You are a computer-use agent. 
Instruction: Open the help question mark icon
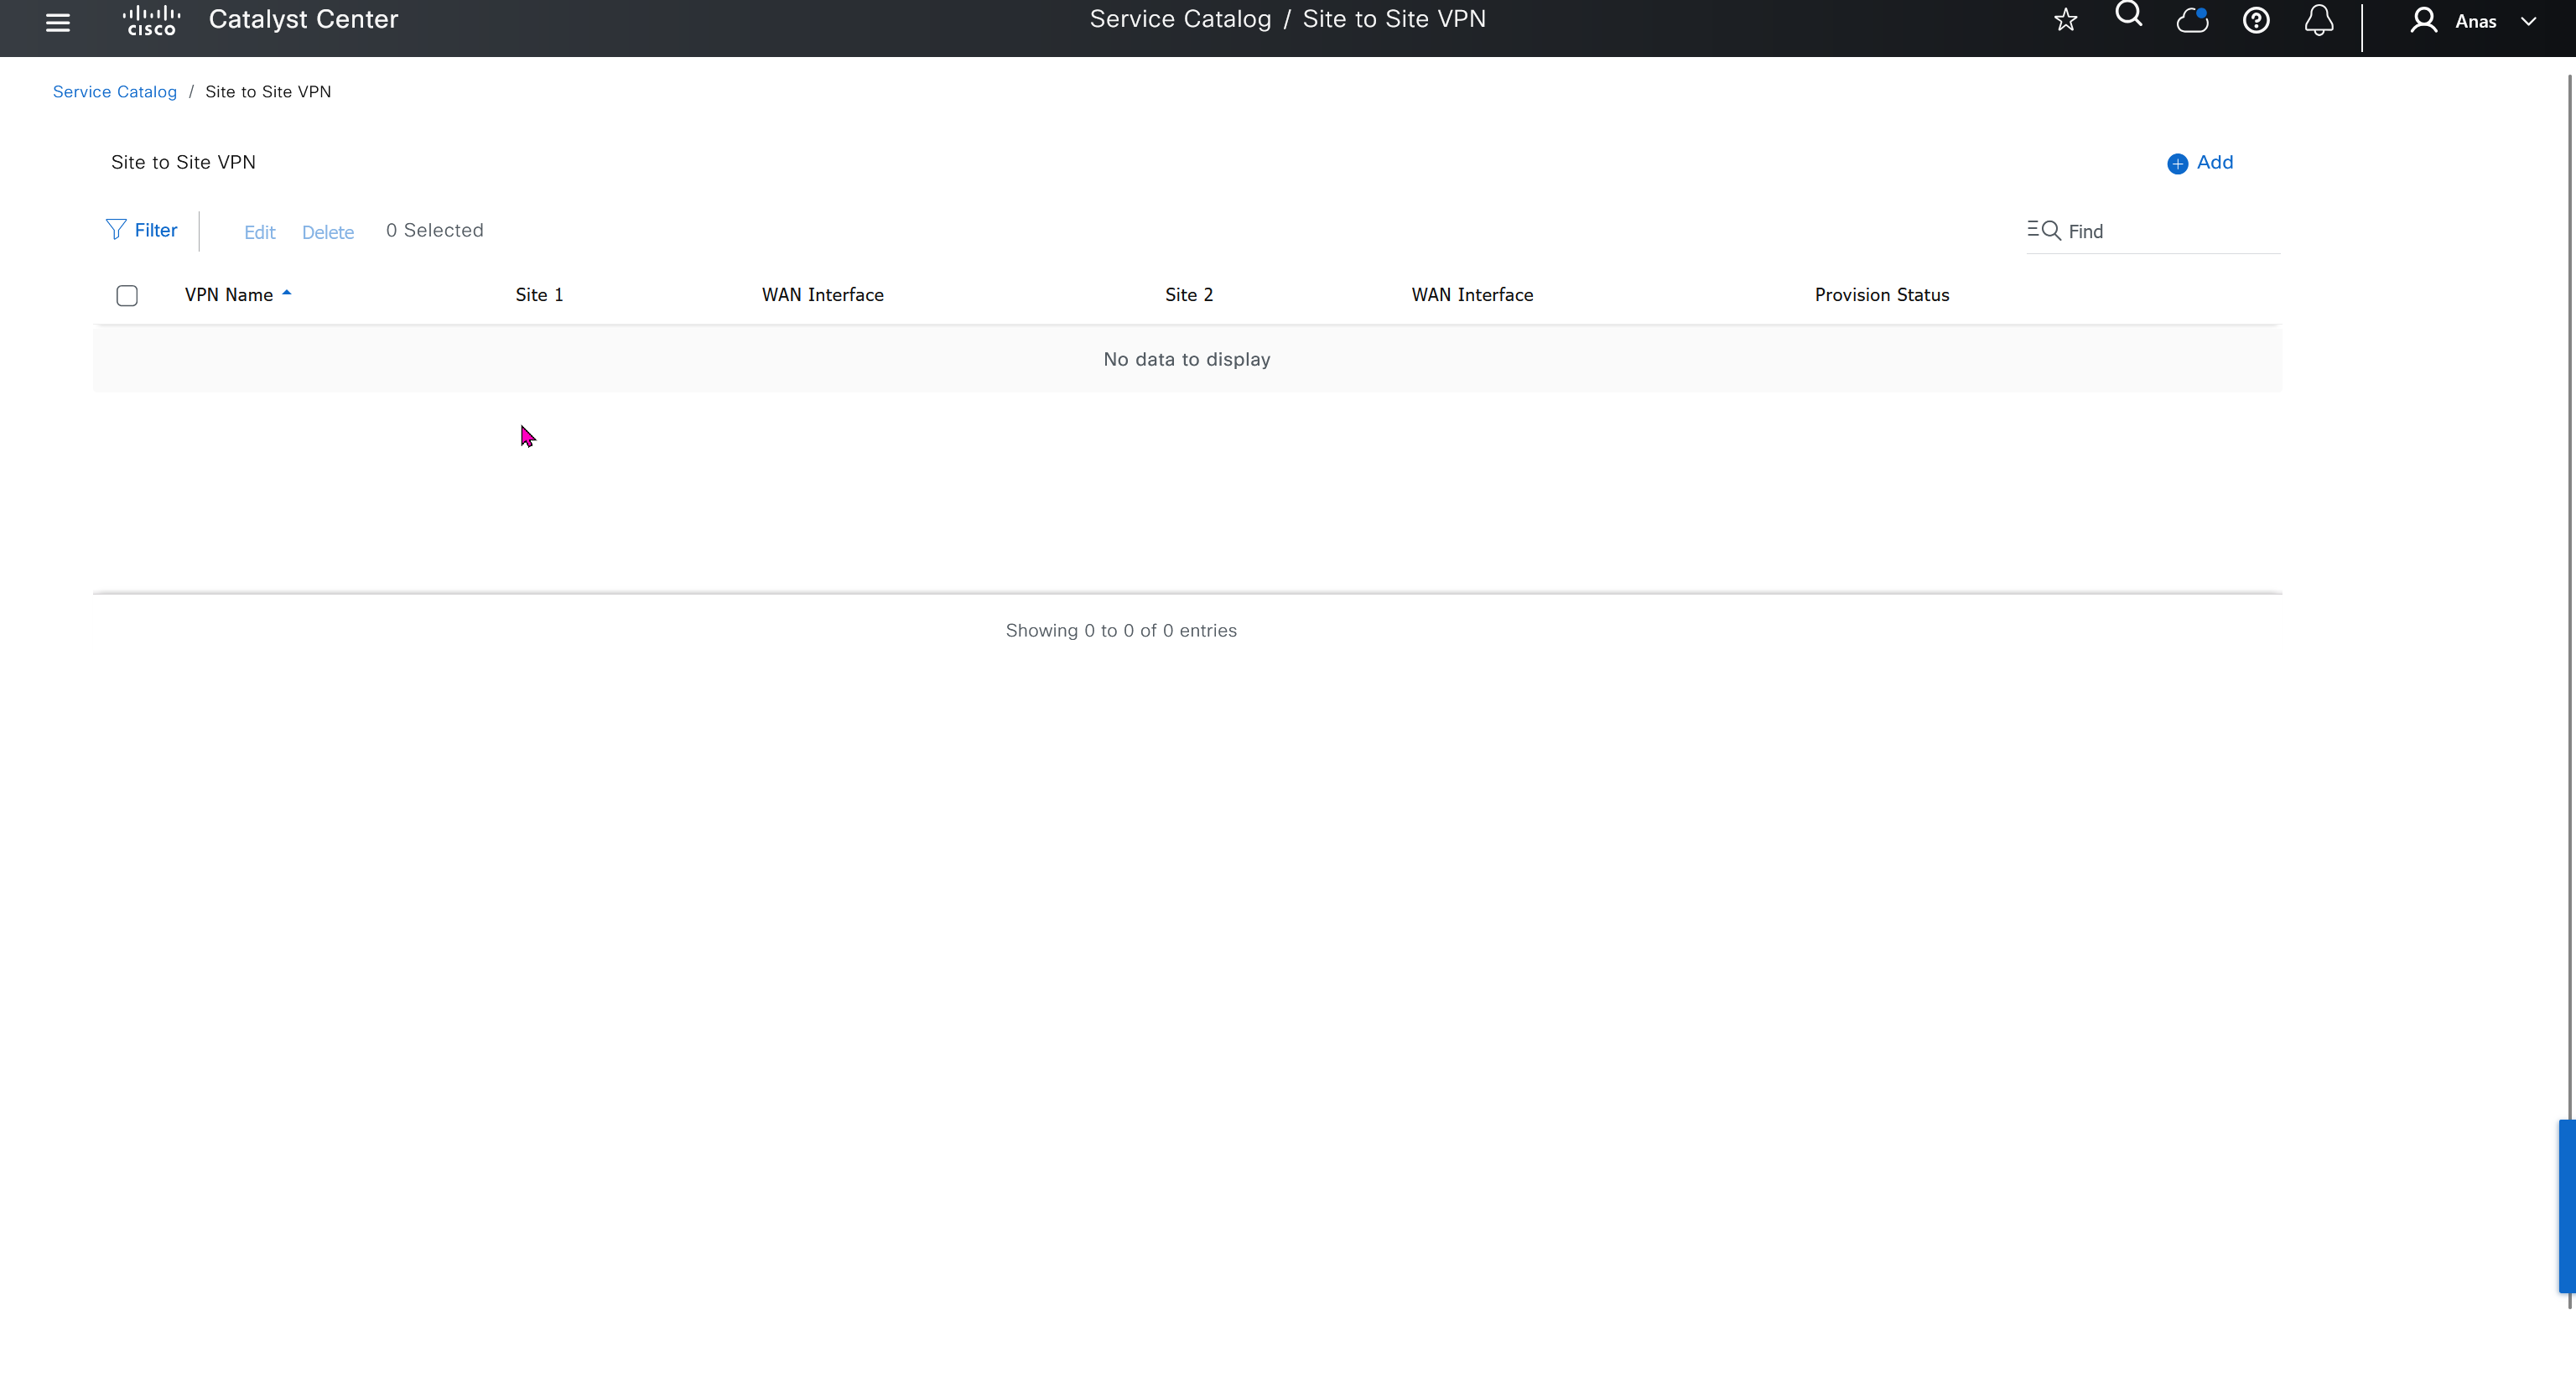[x=2256, y=20]
